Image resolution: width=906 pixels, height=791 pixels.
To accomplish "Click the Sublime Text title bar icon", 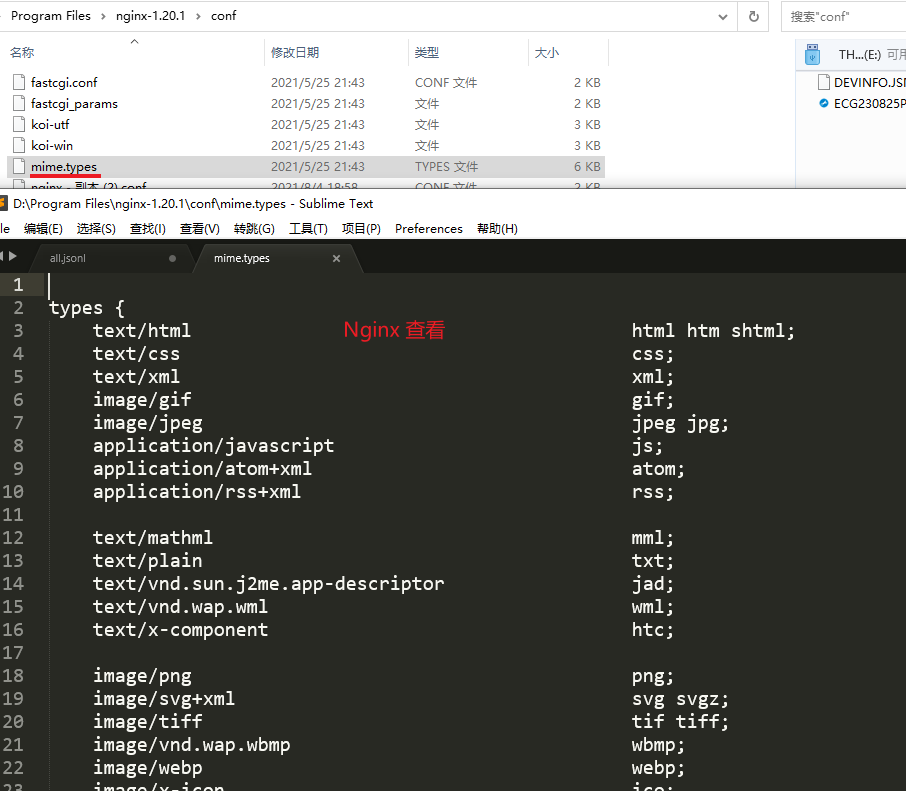I will click(4, 203).
